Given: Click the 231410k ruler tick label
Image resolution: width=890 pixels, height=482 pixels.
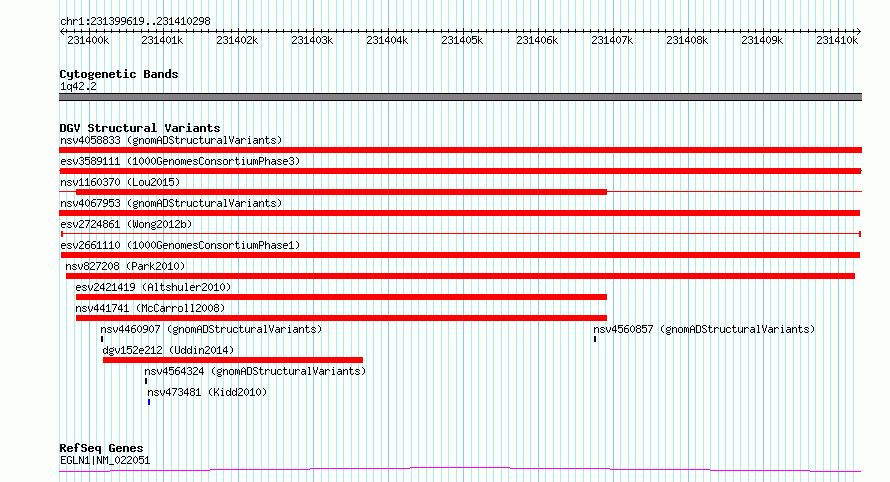Looking at the screenshot, I should tap(837, 41).
